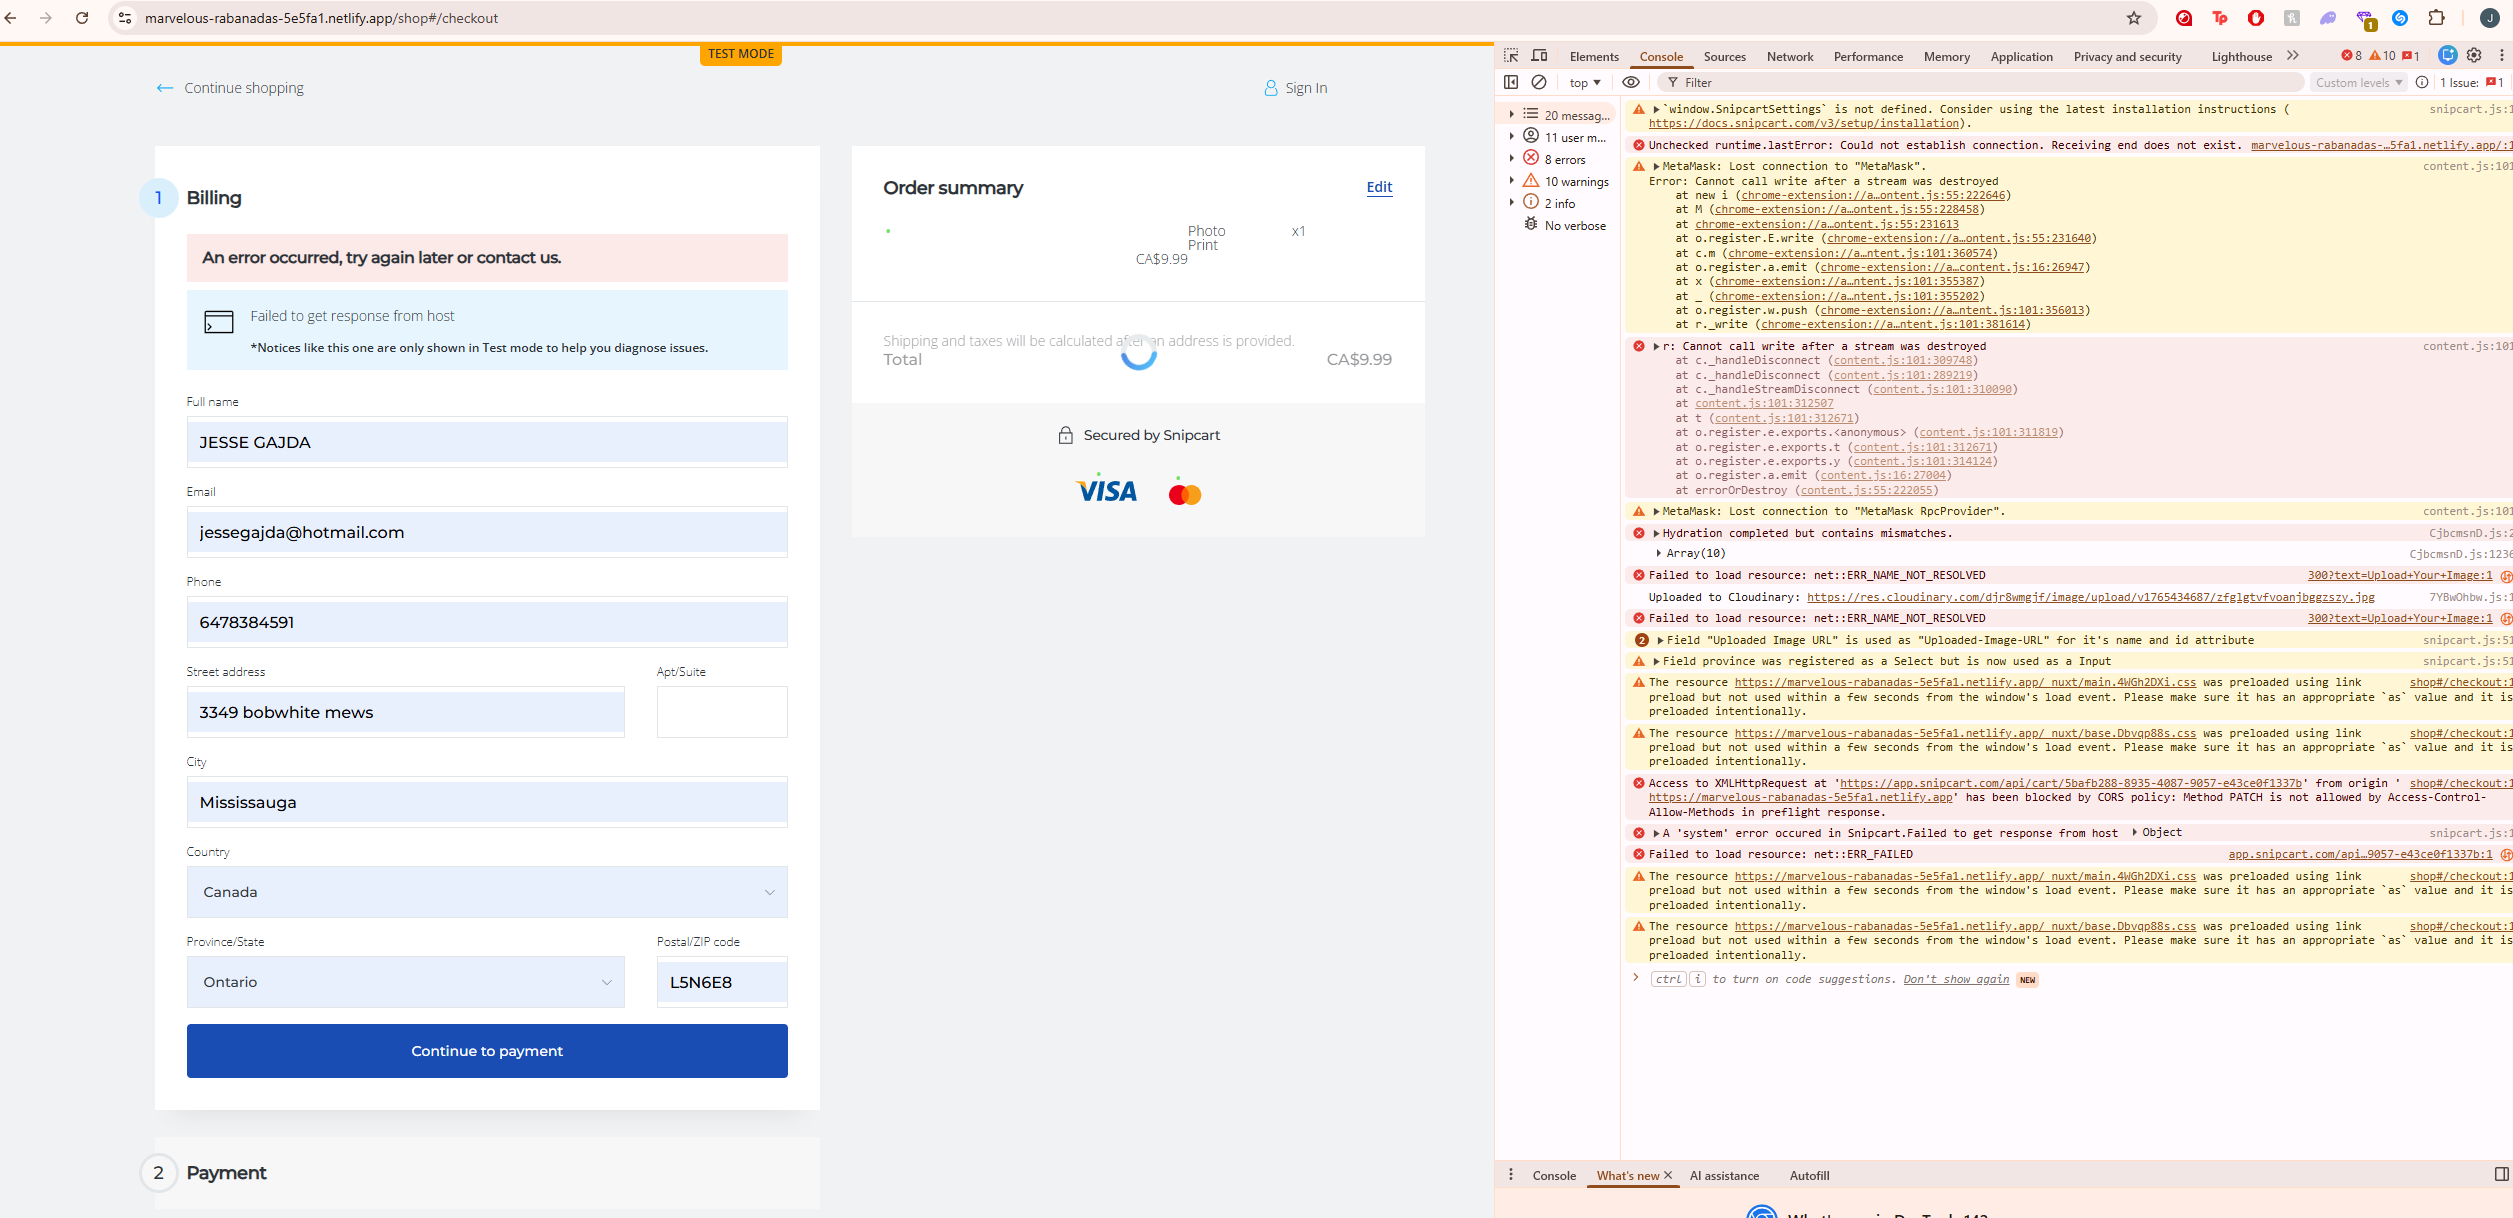Toggle the console sidebar panel
The width and height of the screenshot is (2513, 1218).
[1511, 82]
